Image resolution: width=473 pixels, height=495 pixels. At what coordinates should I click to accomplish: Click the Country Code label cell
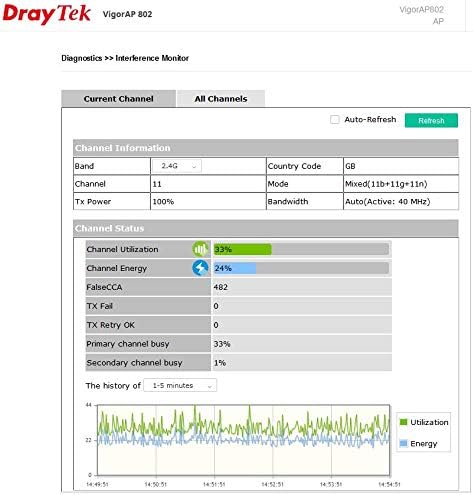coord(305,166)
